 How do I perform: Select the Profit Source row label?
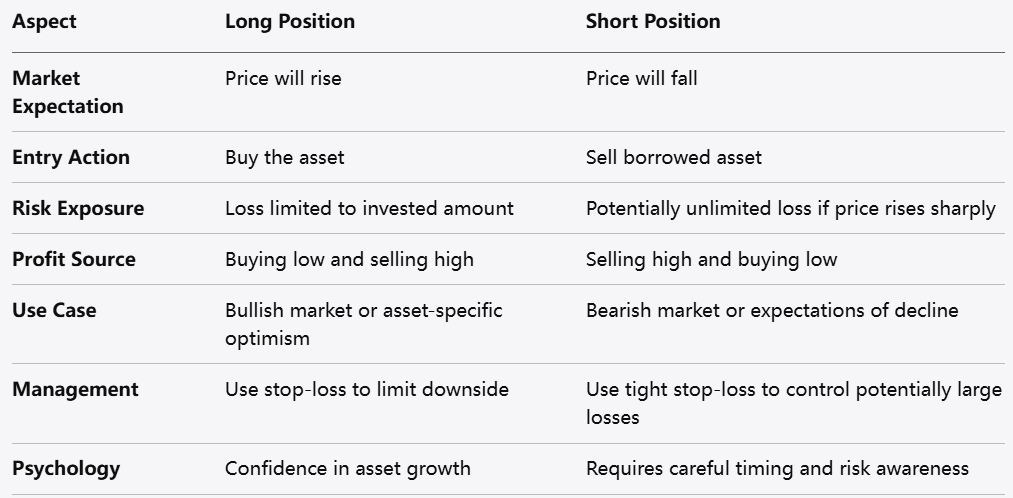coord(73,259)
